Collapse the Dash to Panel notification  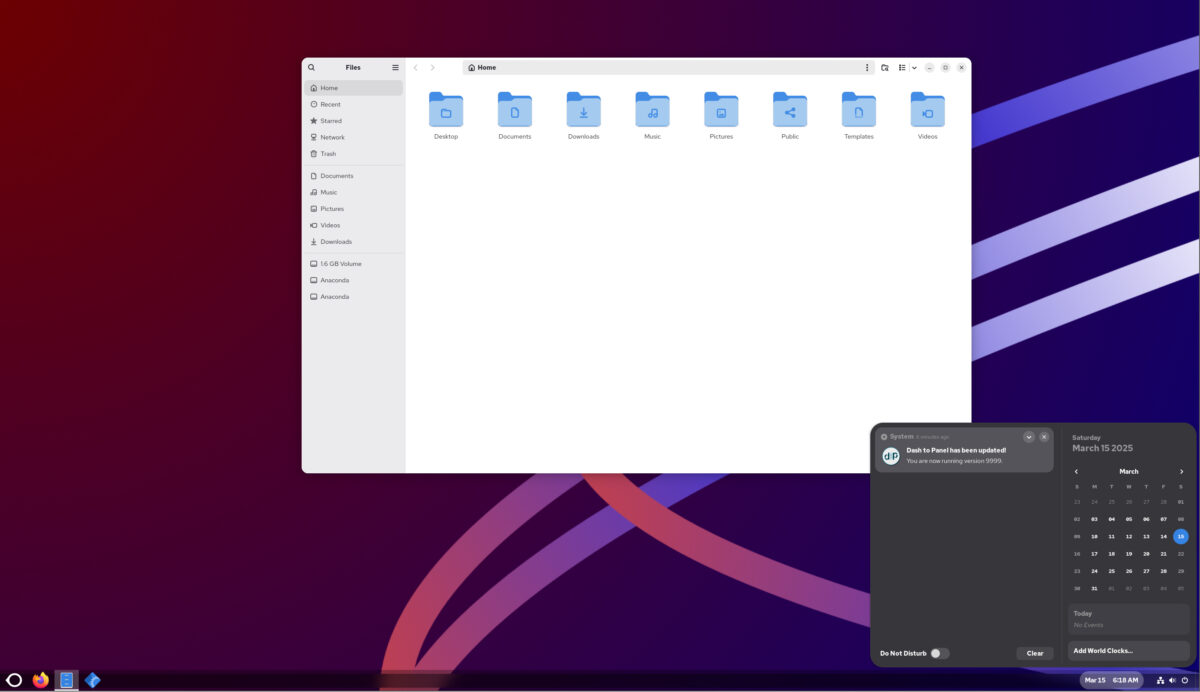(x=1028, y=436)
